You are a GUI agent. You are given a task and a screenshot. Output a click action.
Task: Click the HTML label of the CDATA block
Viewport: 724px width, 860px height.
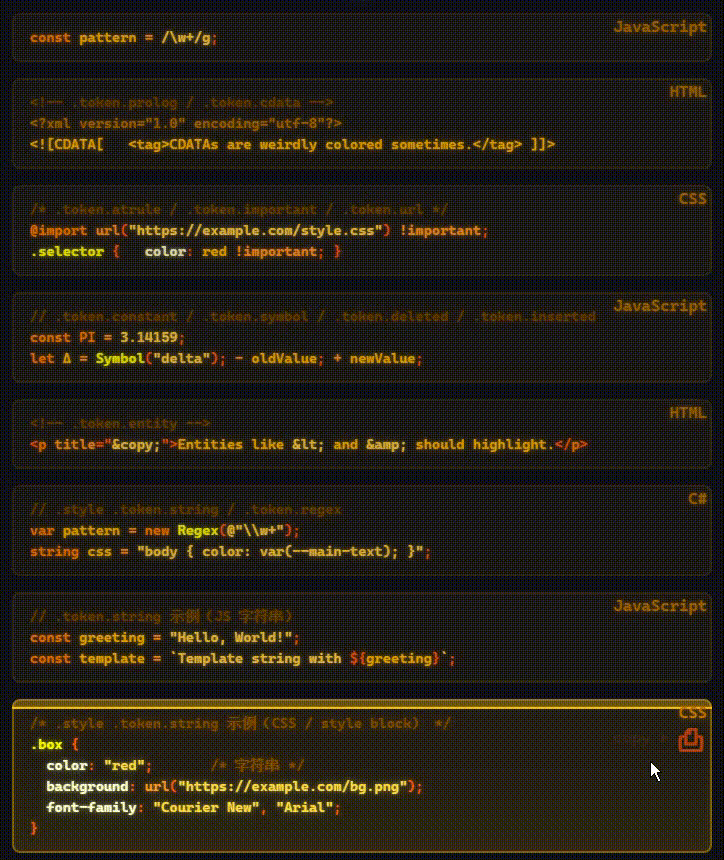(688, 92)
